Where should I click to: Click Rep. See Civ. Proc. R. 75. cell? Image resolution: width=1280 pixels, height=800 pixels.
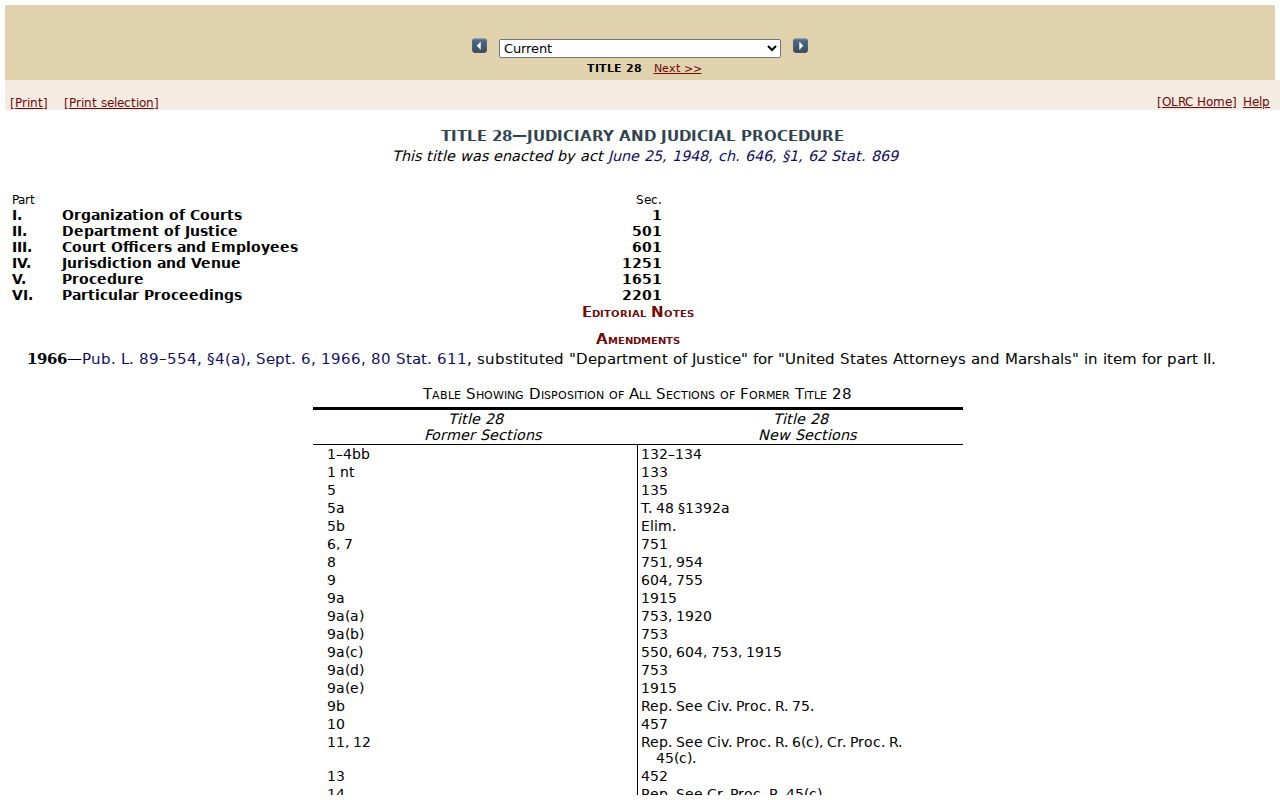[x=727, y=706]
